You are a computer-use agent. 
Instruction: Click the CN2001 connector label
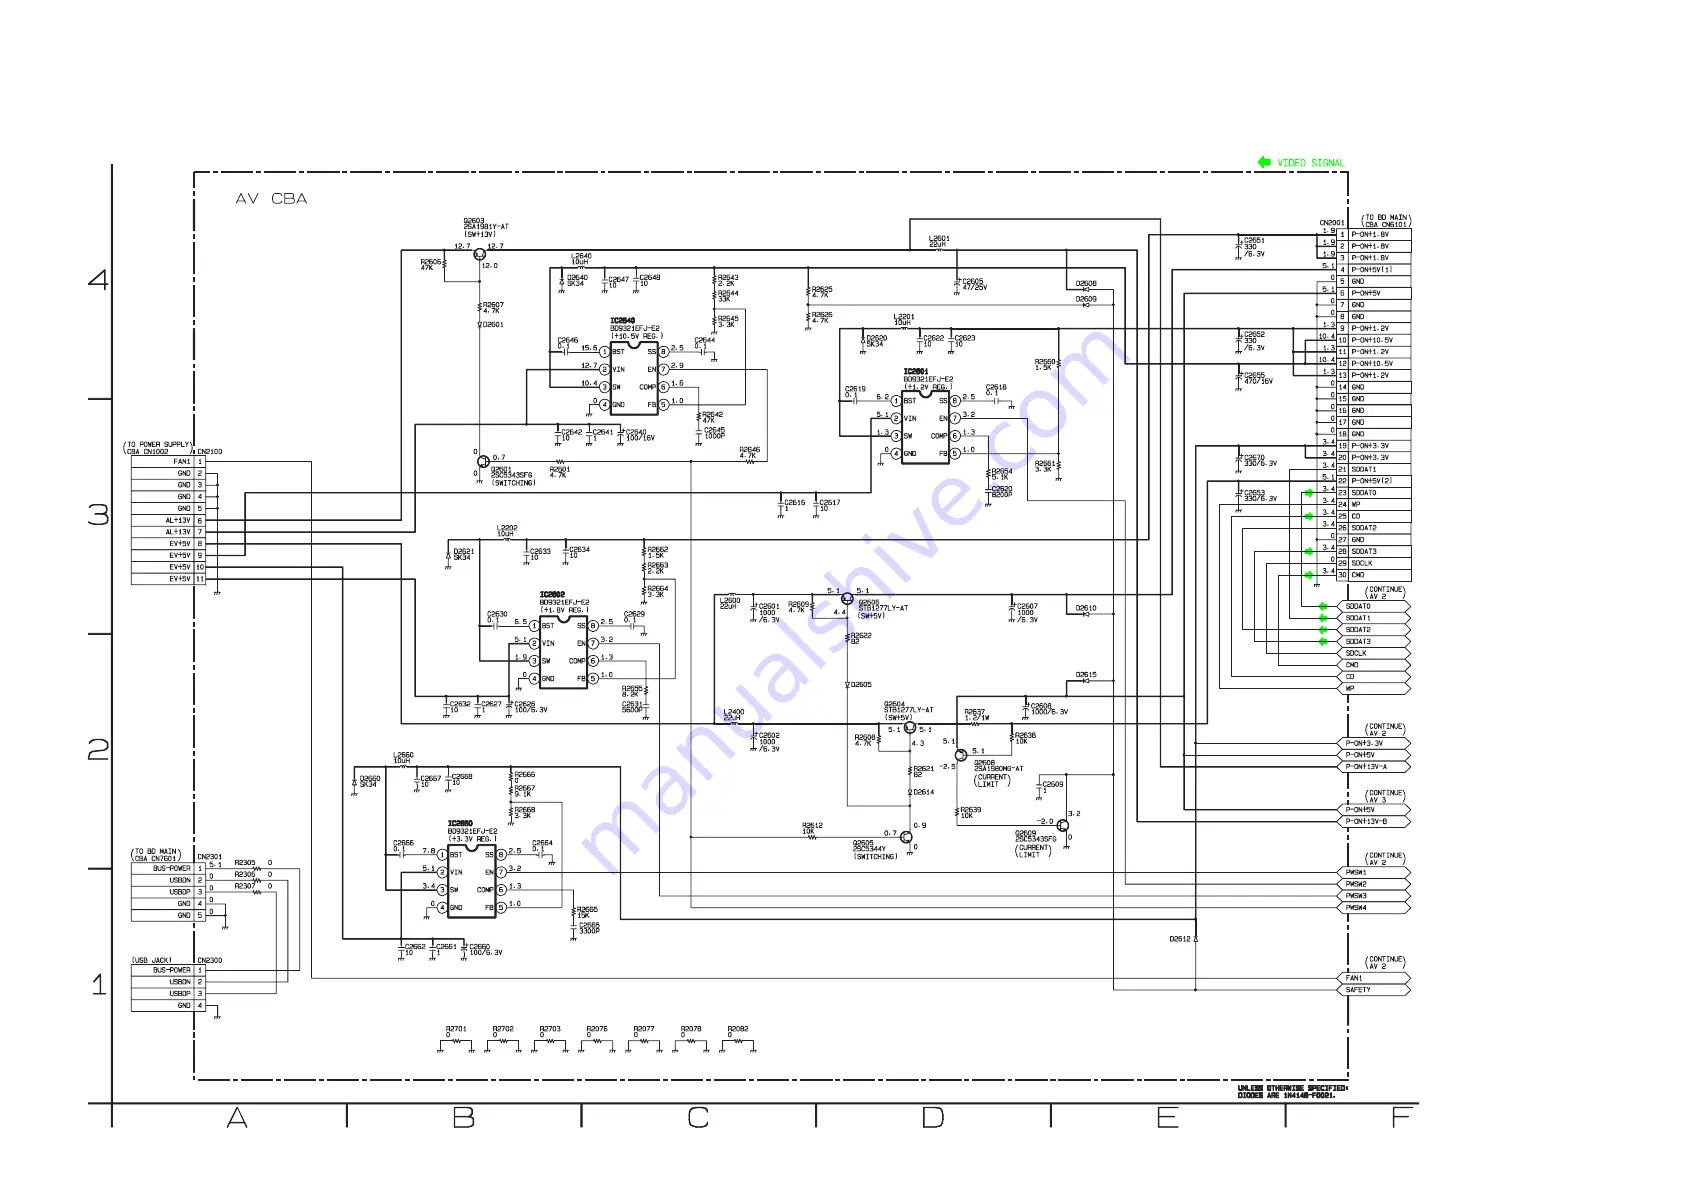click(x=1332, y=223)
